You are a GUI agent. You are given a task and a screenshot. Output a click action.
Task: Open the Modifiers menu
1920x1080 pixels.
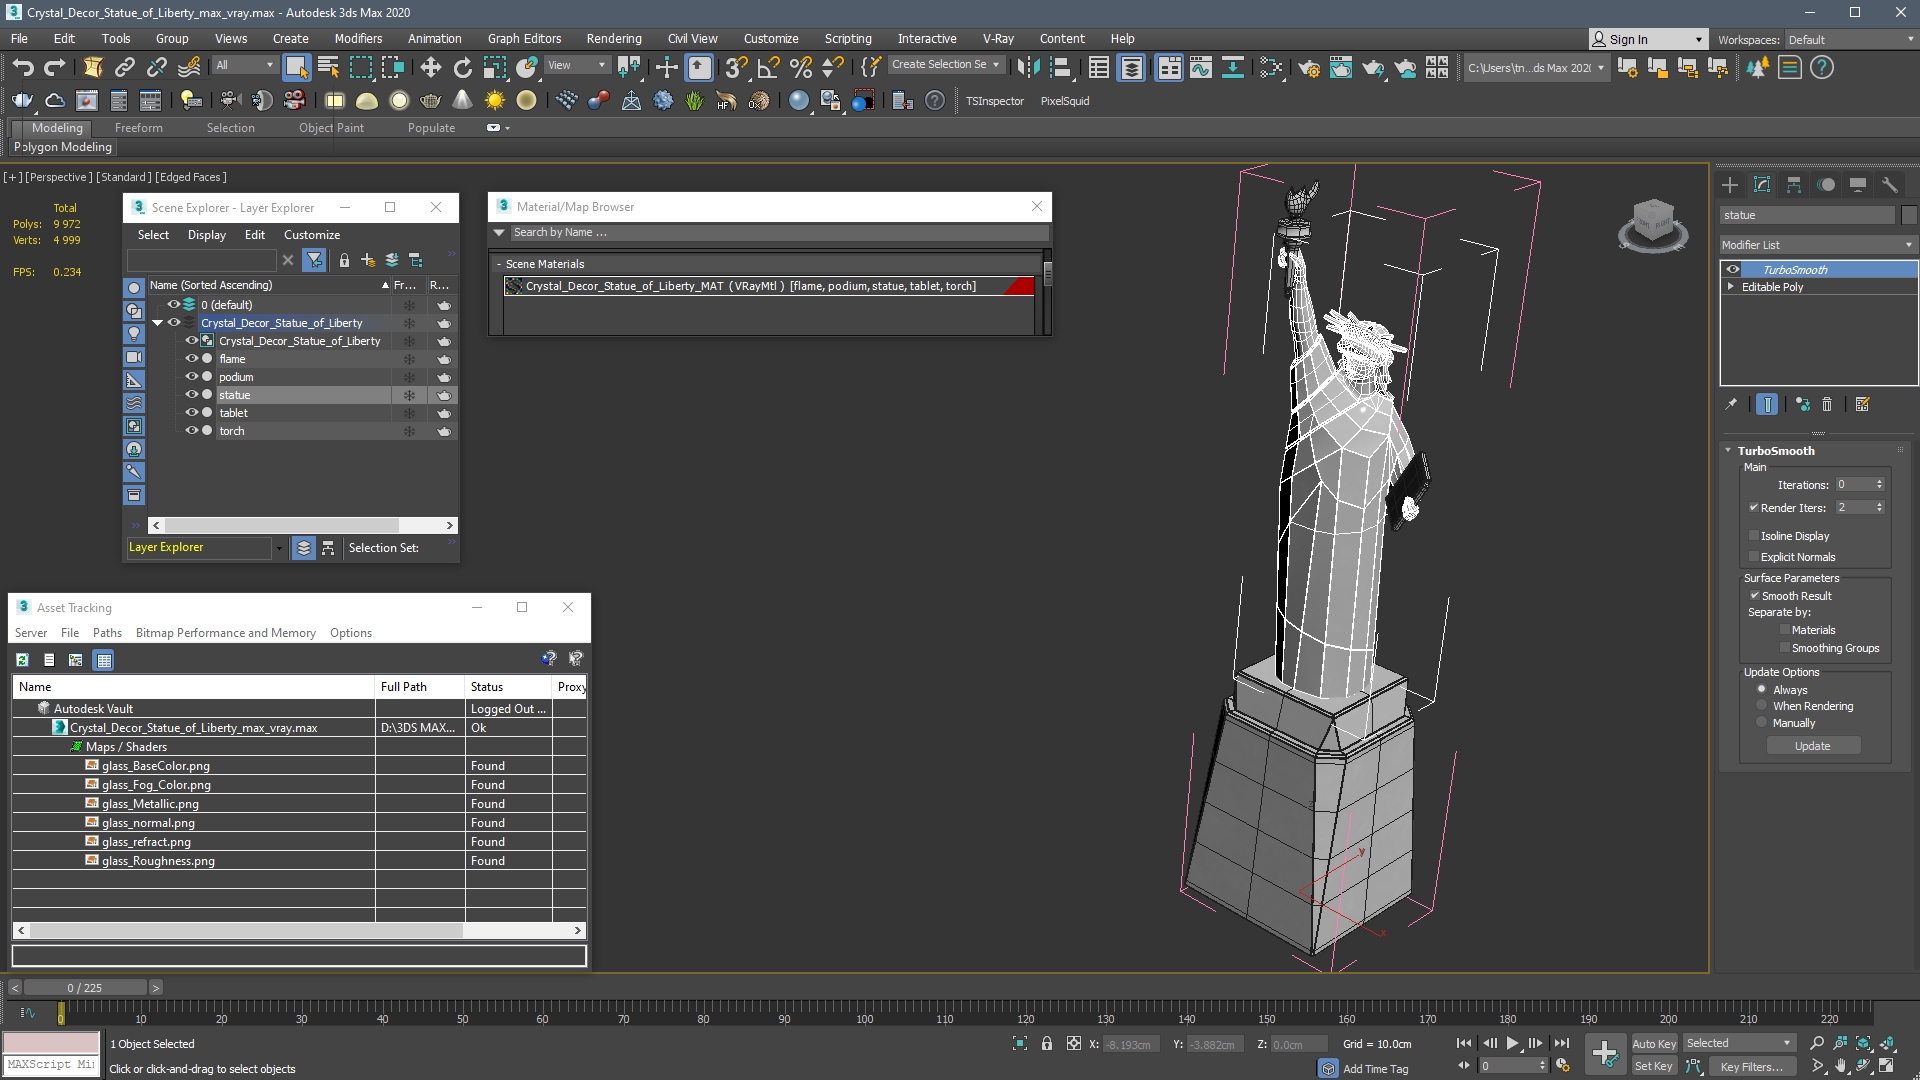point(358,39)
